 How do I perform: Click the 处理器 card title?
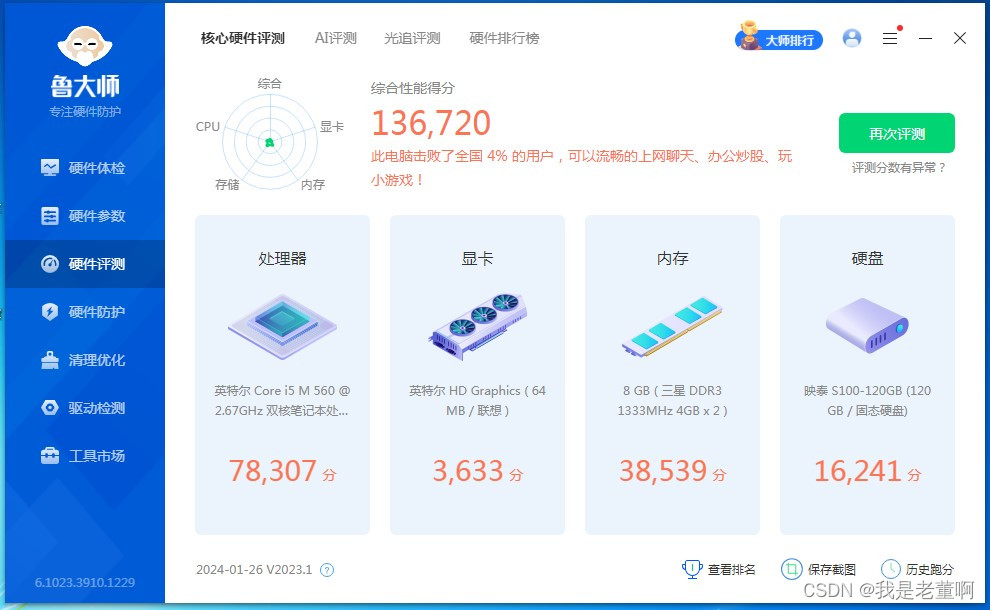point(282,259)
